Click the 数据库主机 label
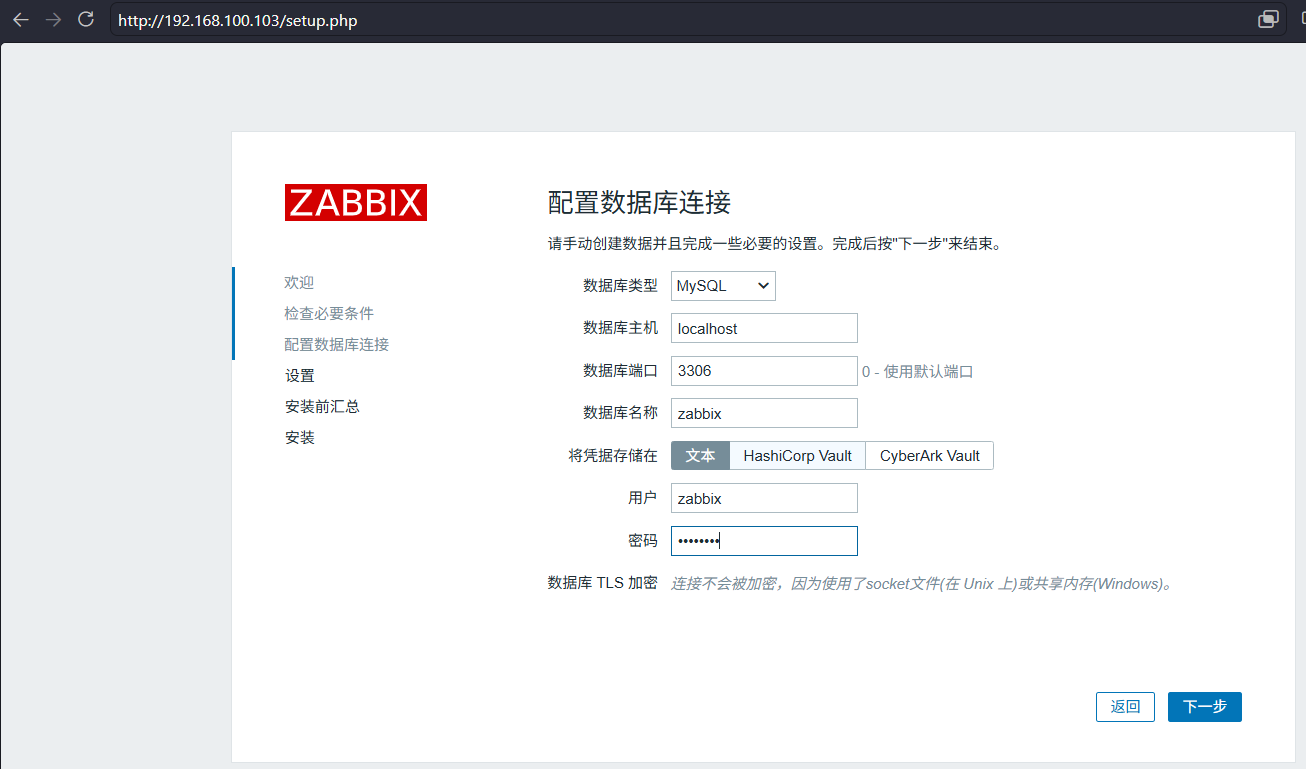1306x769 pixels. pos(620,328)
